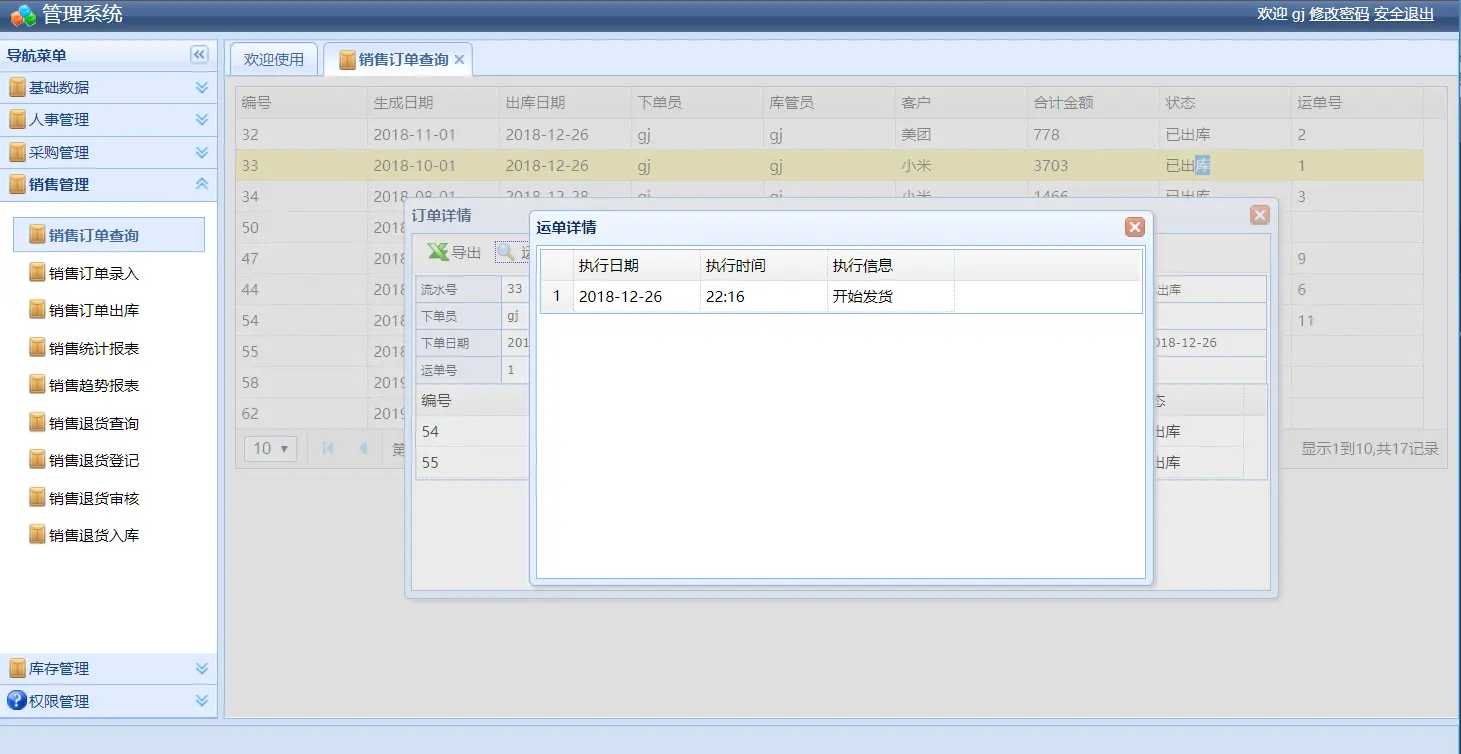Expand the 采购管理 section arrow
Image resolution: width=1461 pixels, height=754 pixels.
tap(202, 152)
